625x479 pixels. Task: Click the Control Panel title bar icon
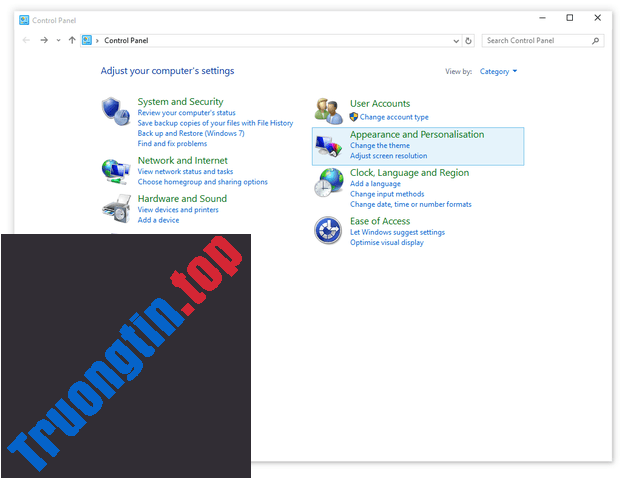tap(24, 20)
